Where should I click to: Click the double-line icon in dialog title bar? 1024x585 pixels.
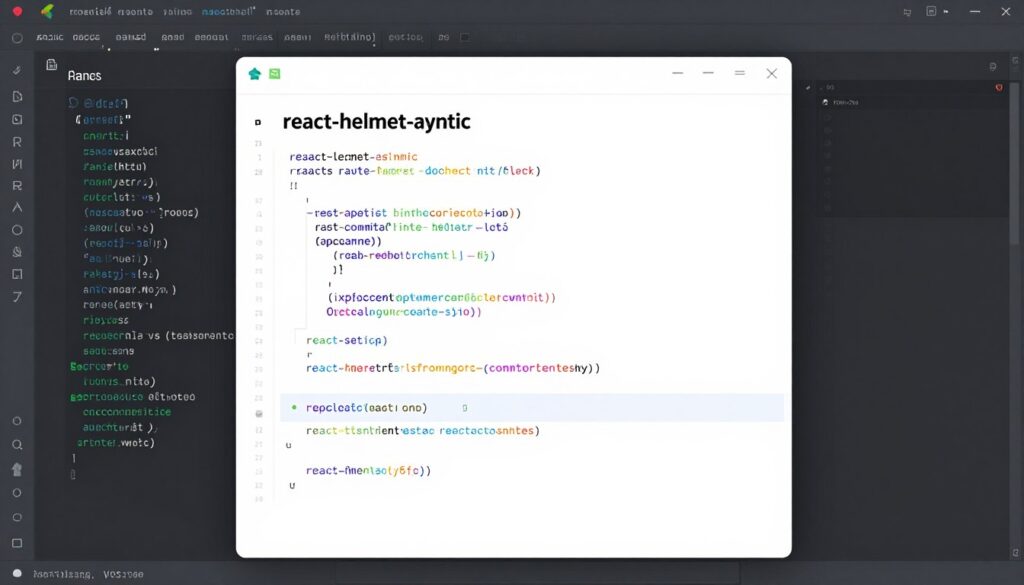click(x=739, y=73)
